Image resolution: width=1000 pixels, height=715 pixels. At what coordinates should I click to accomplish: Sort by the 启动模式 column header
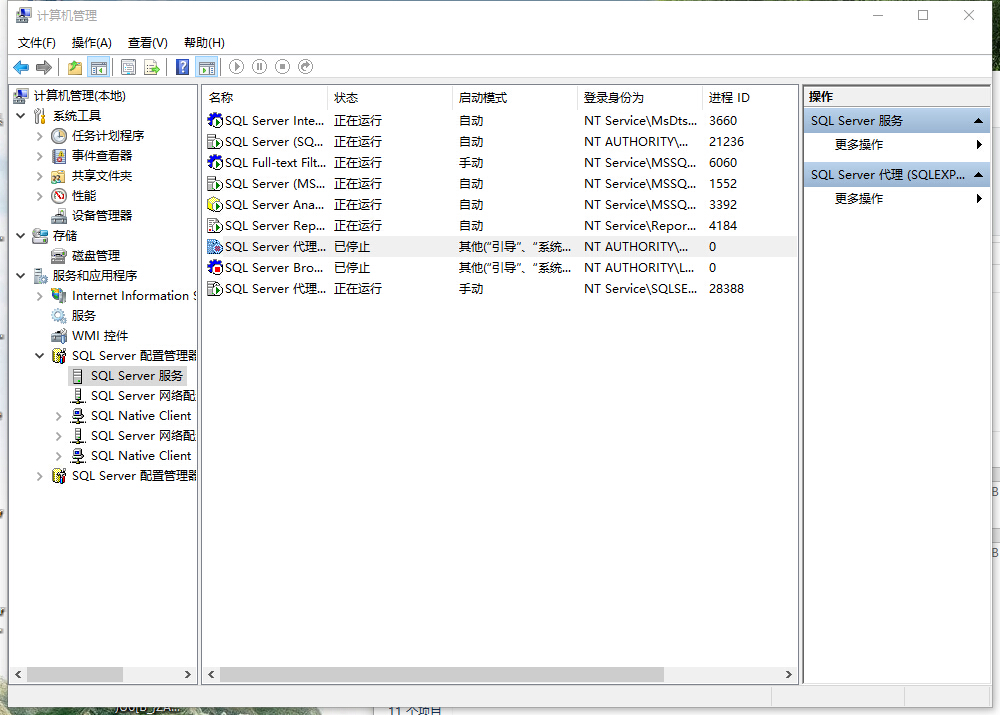coord(515,98)
